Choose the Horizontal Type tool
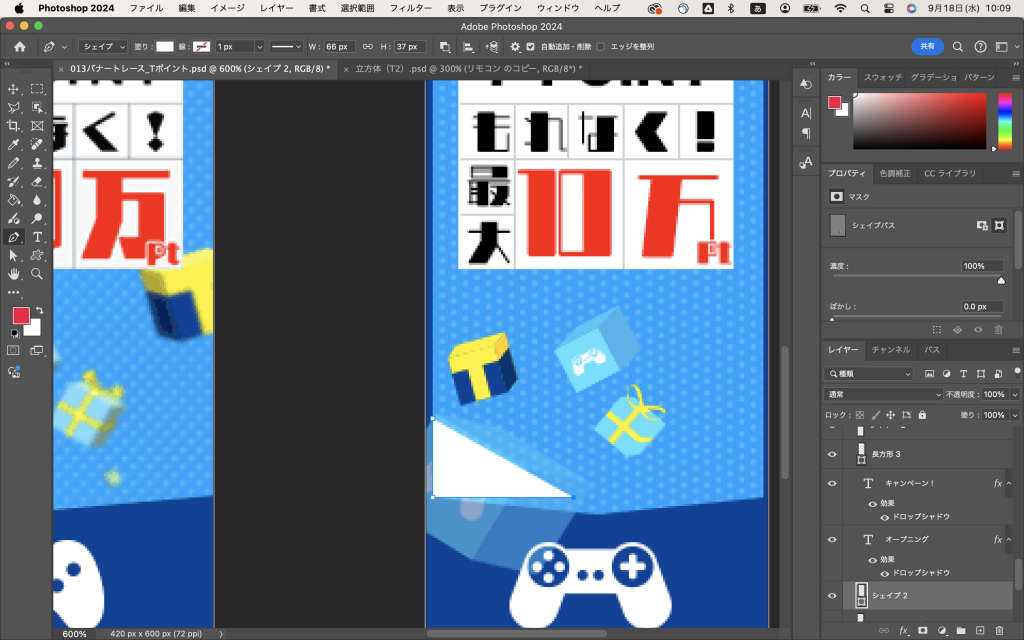1024x640 pixels. (x=37, y=237)
